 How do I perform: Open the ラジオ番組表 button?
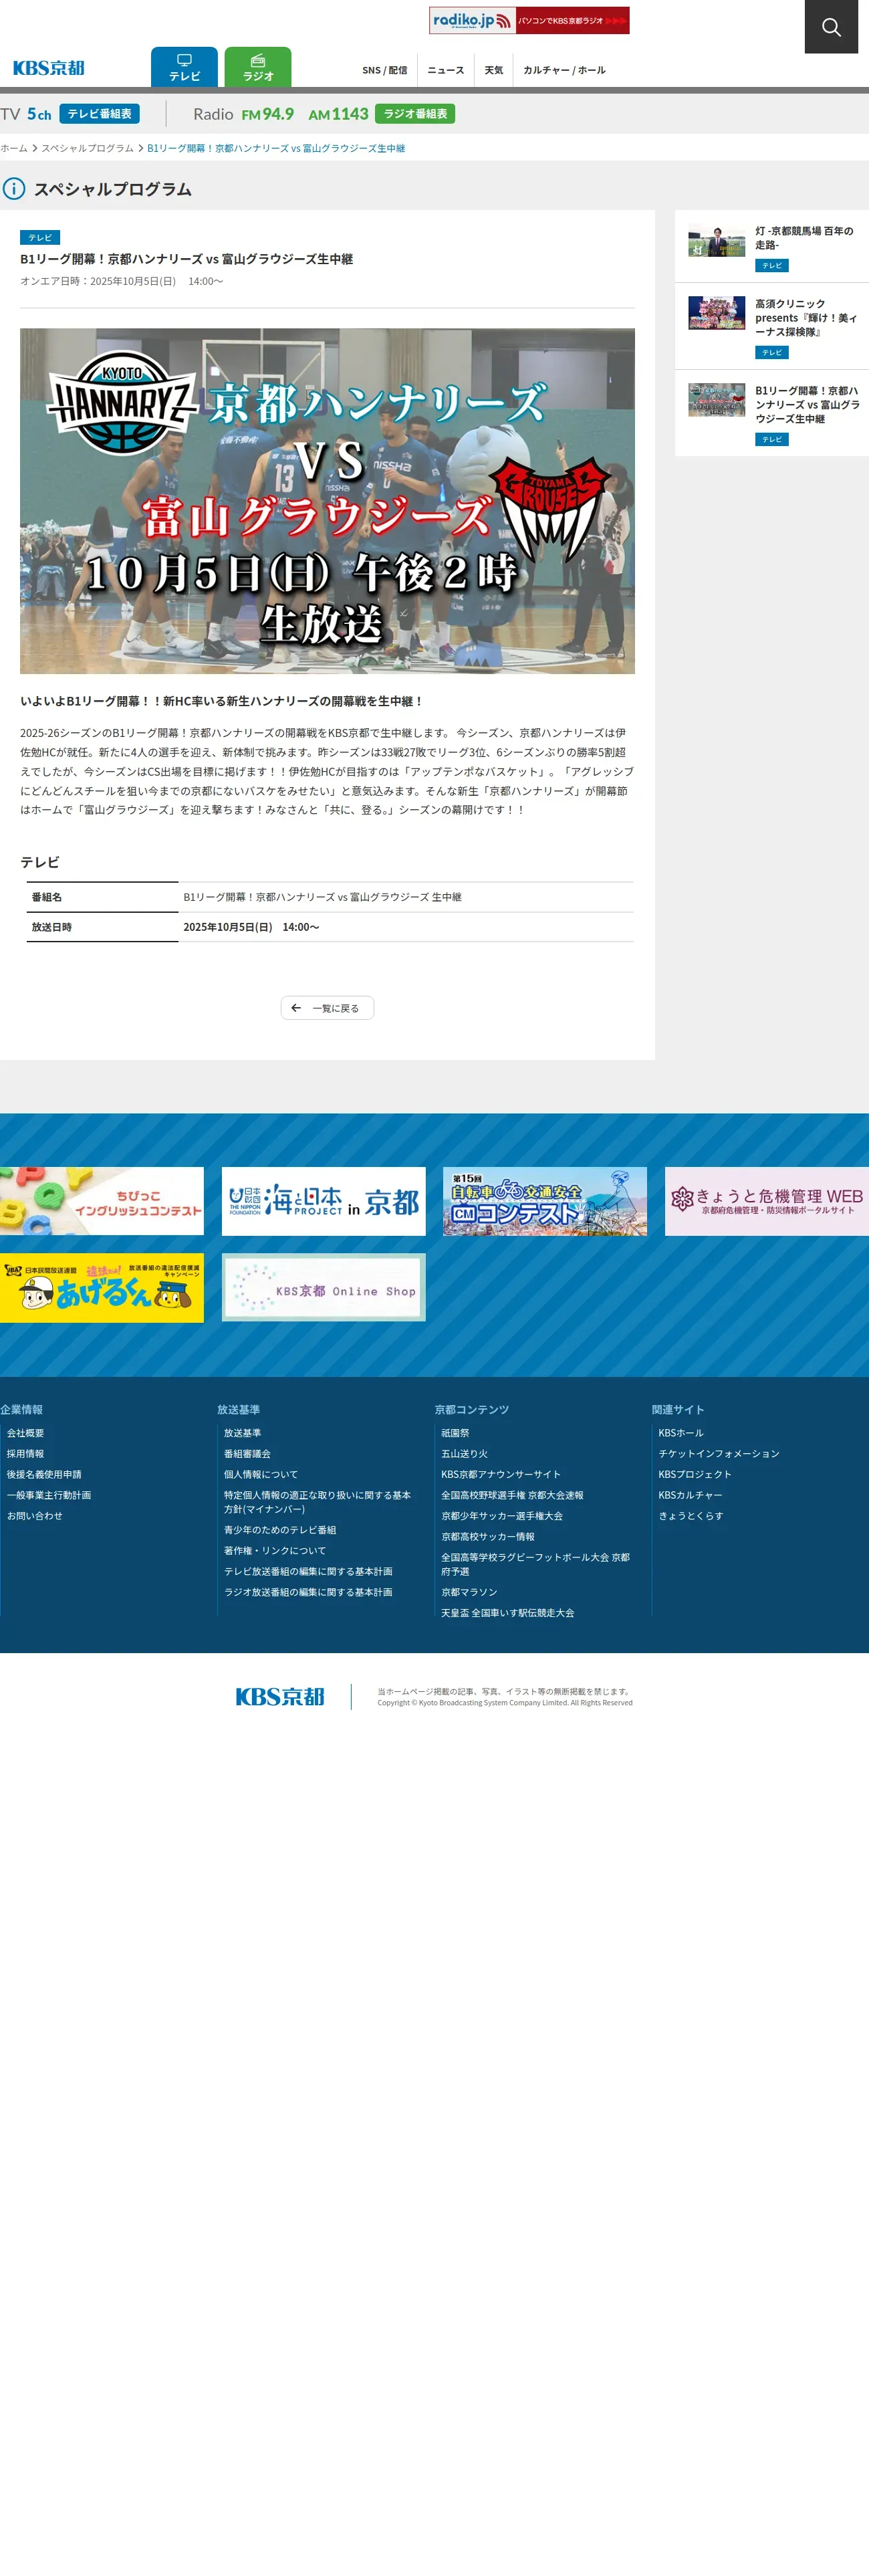(415, 114)
